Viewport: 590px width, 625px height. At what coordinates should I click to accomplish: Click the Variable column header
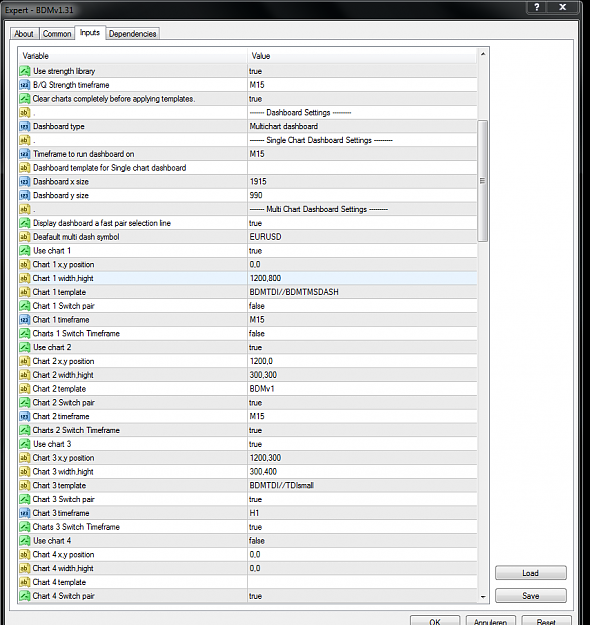coord(132,56)
